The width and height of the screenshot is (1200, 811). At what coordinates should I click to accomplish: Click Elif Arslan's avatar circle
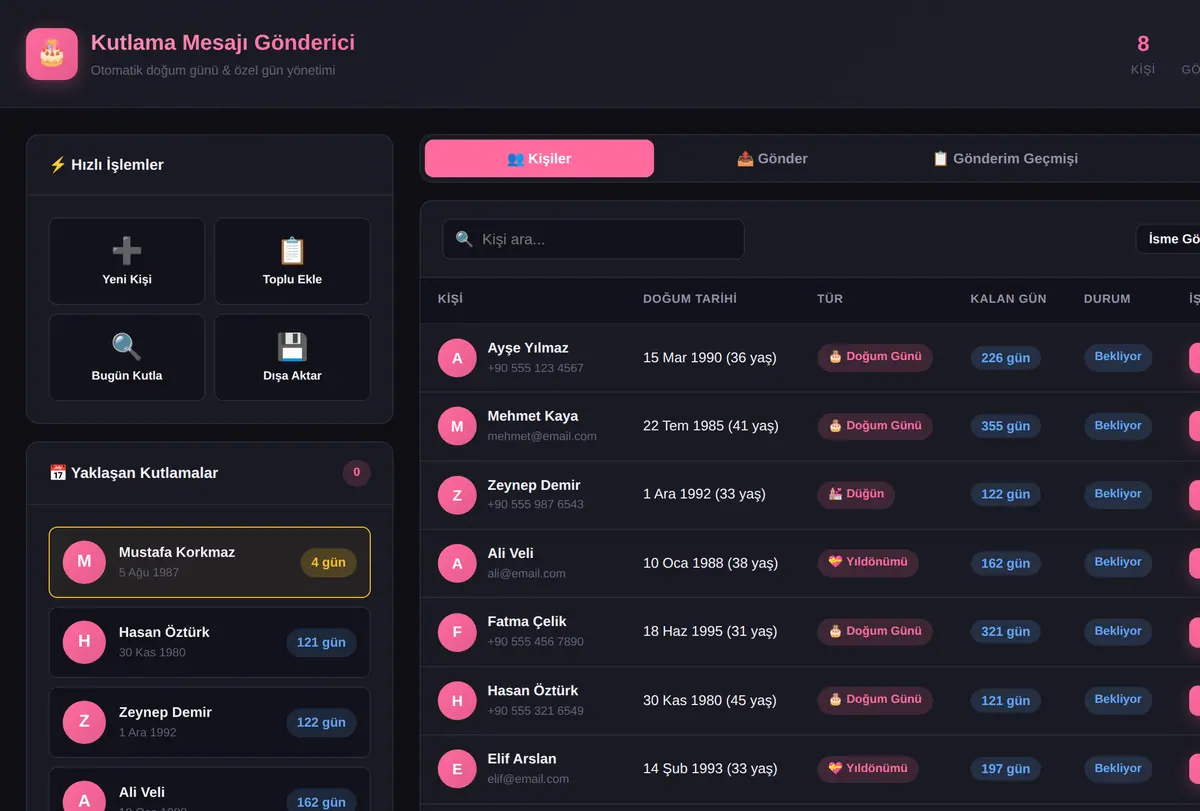[x=457, y=769]
